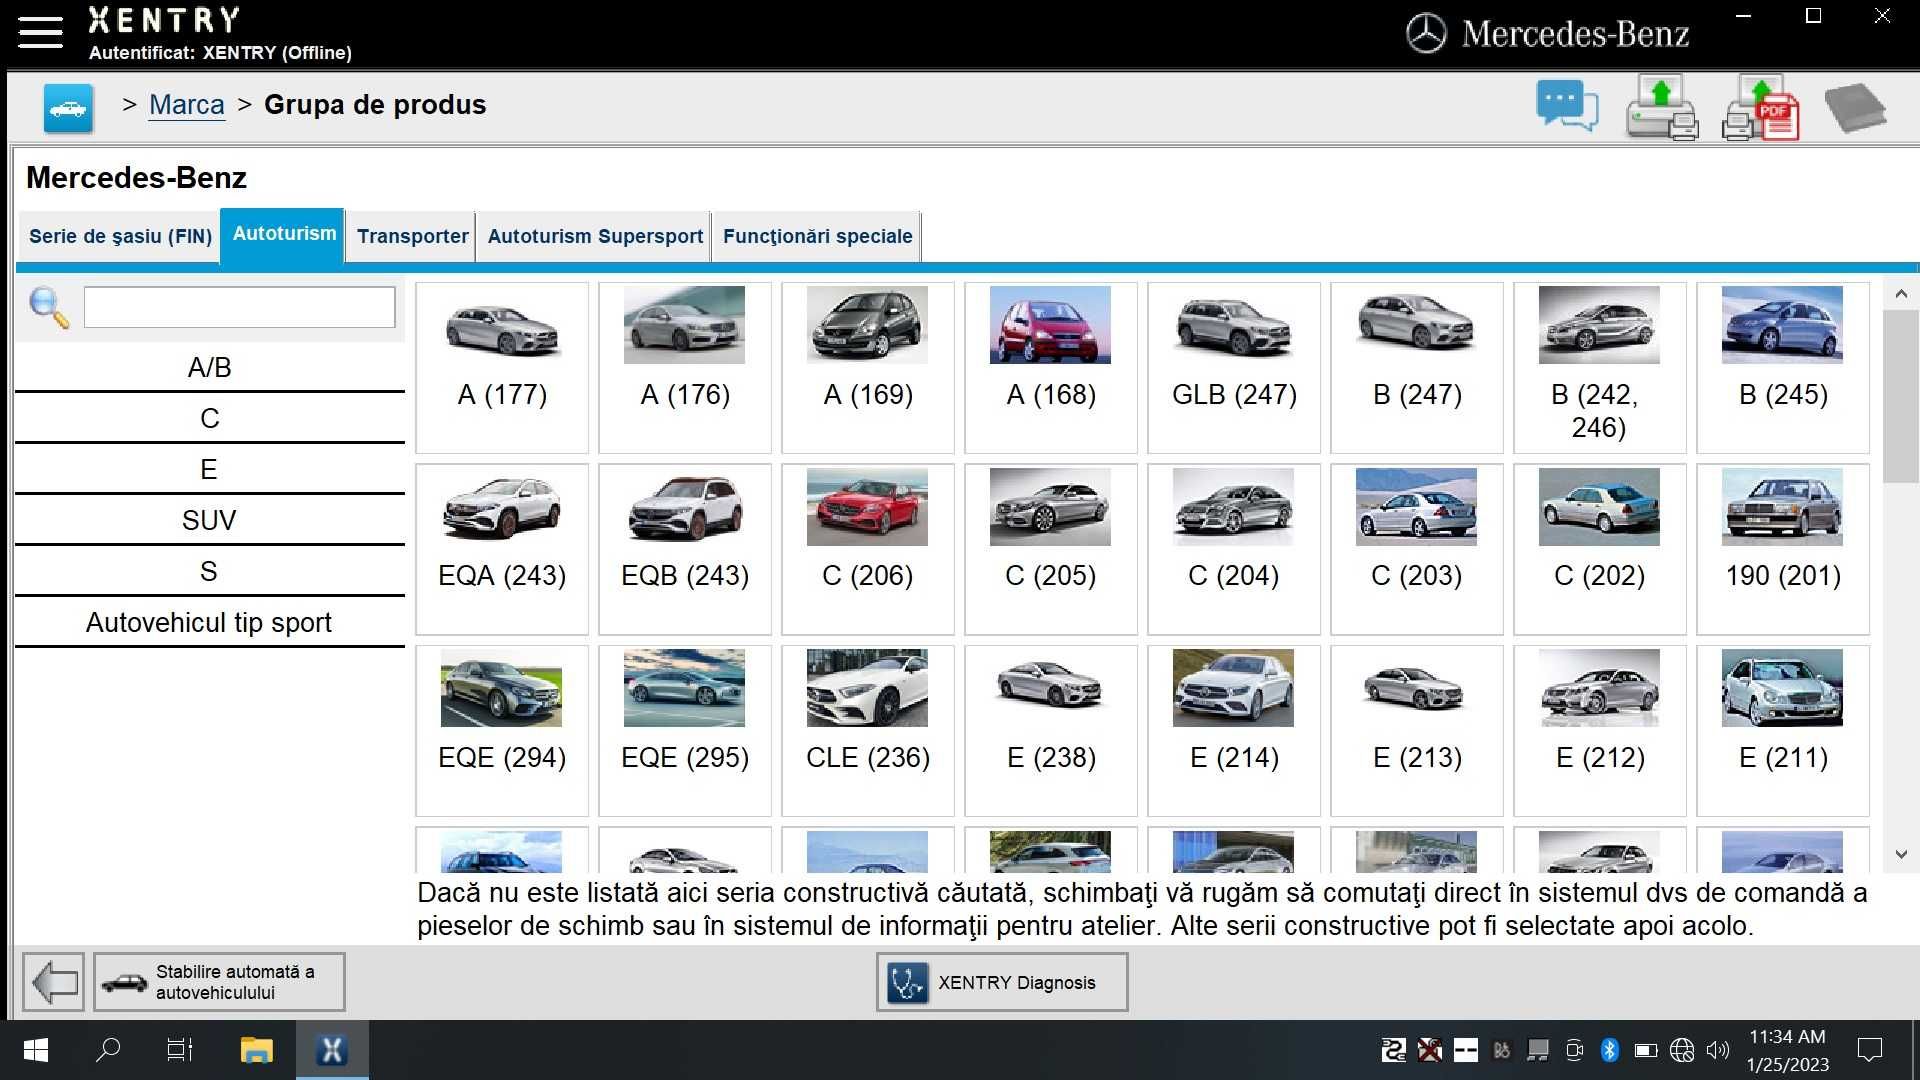Select the E (238) model tile
This screenshot has width=1920, height=1080.
1051,731
